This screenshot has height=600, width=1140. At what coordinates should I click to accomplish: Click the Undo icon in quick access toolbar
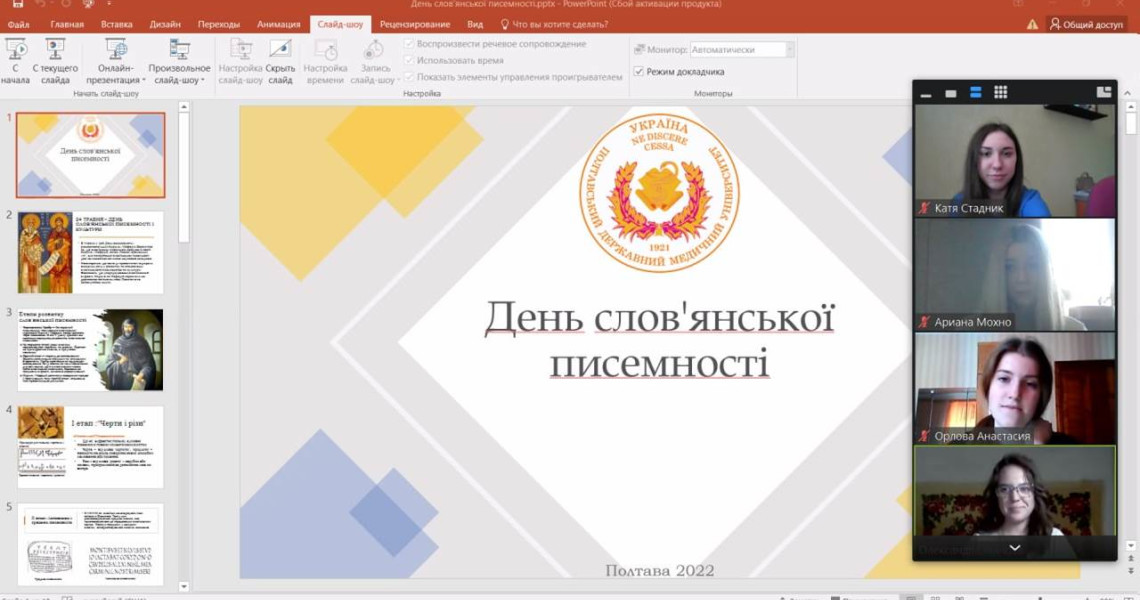click(x=41, y=4)
